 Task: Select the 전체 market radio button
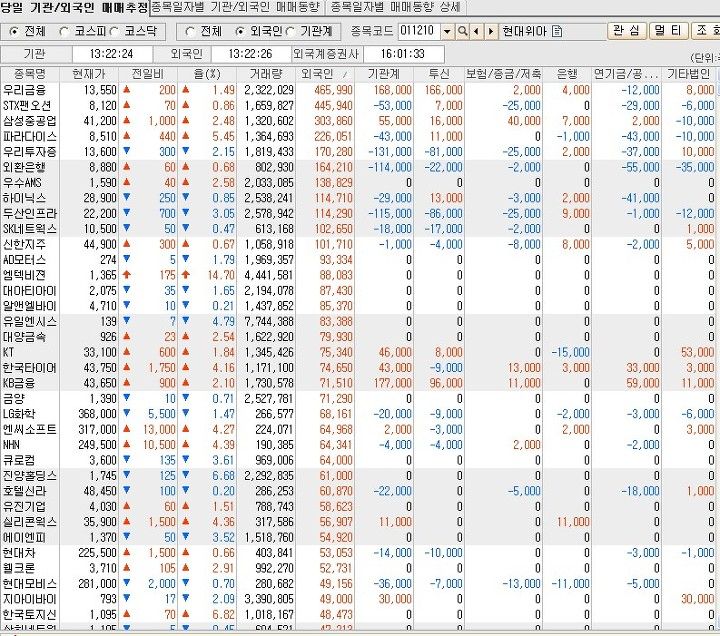pos(14,31)
